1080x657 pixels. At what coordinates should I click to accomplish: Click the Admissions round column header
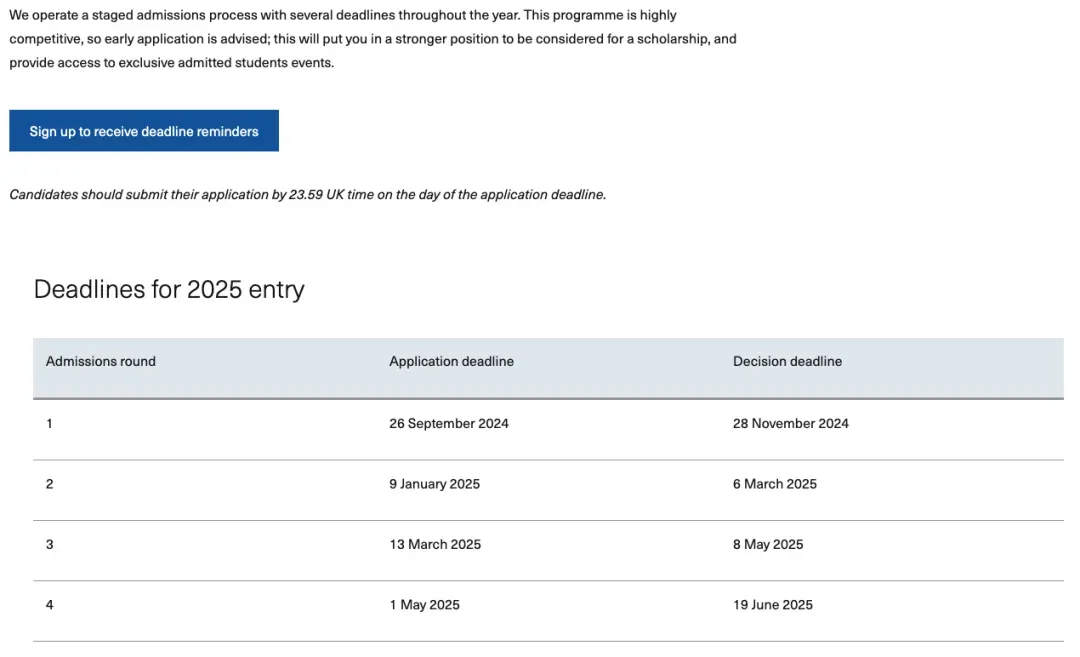[101, 361]
